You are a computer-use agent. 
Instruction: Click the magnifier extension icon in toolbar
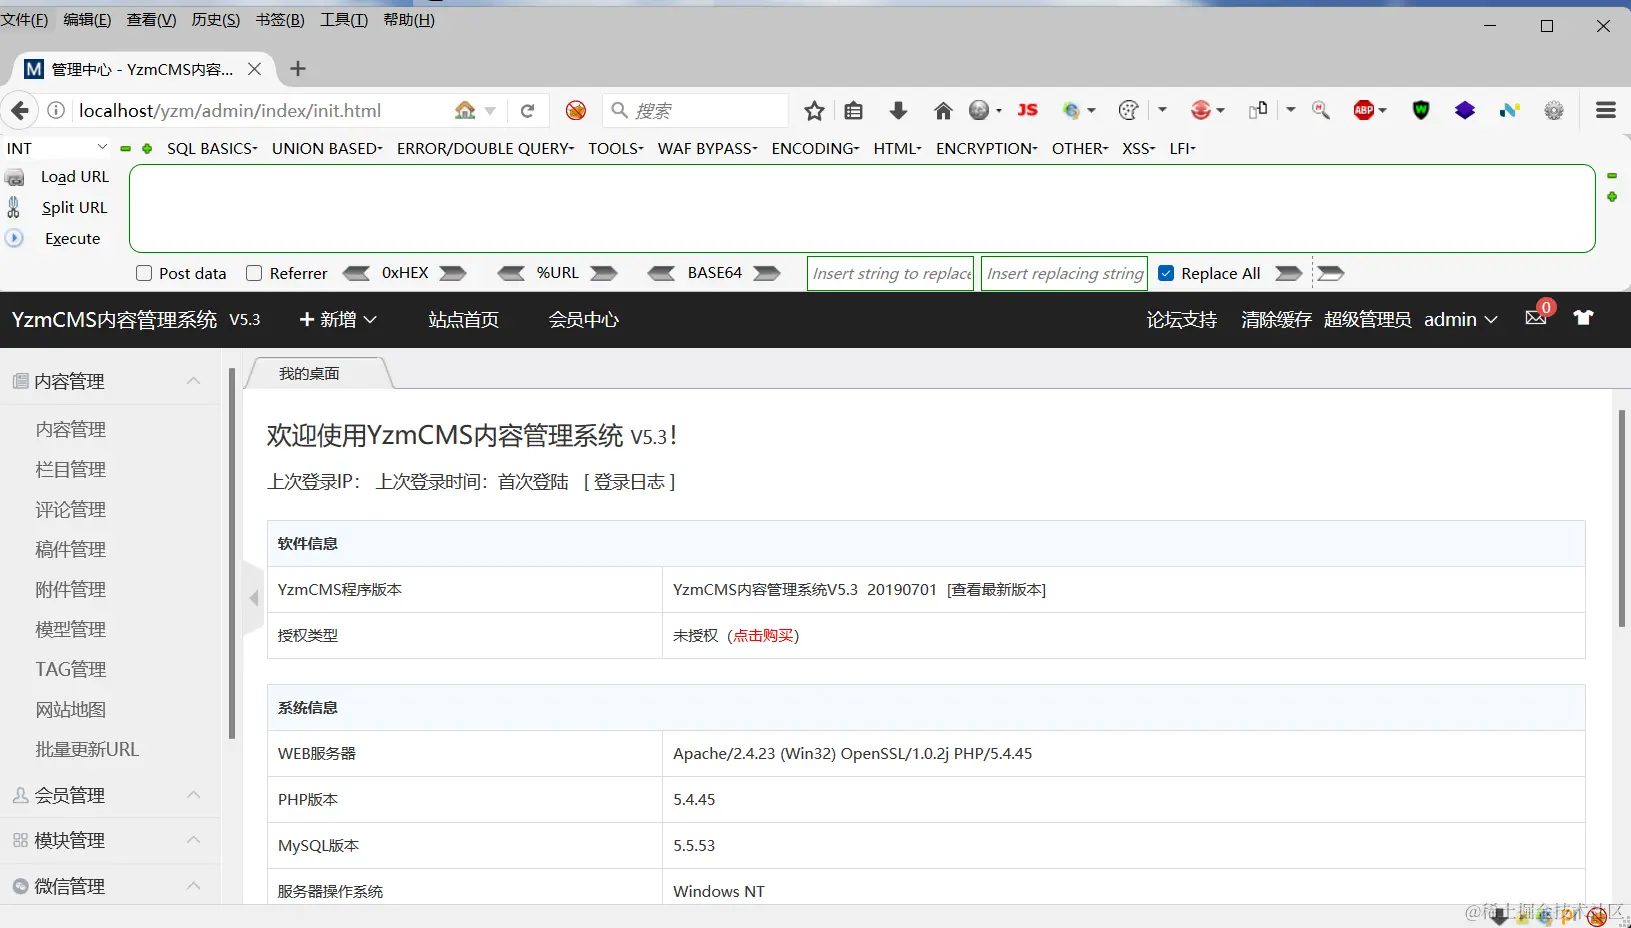point(1321,110)
